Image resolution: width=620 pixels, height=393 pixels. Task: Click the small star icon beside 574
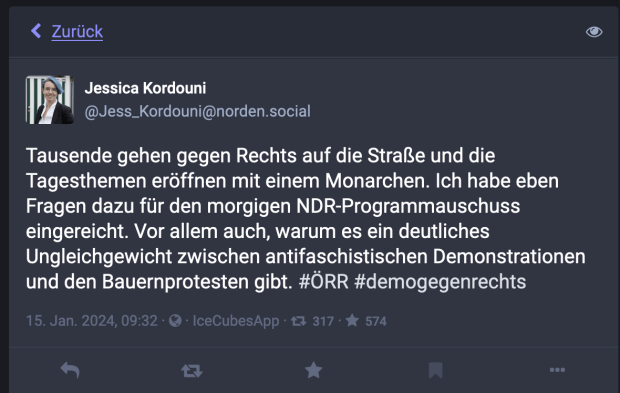pyautogui.click(x=352, y=320)
